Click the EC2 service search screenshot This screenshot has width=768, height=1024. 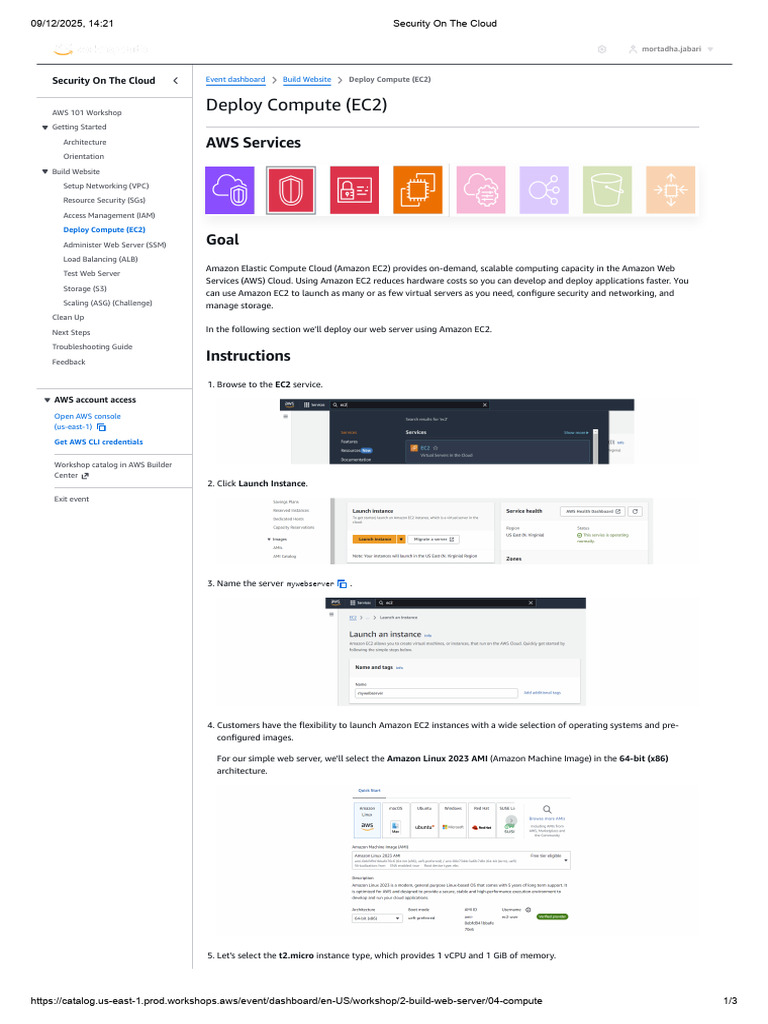[456, 432]
